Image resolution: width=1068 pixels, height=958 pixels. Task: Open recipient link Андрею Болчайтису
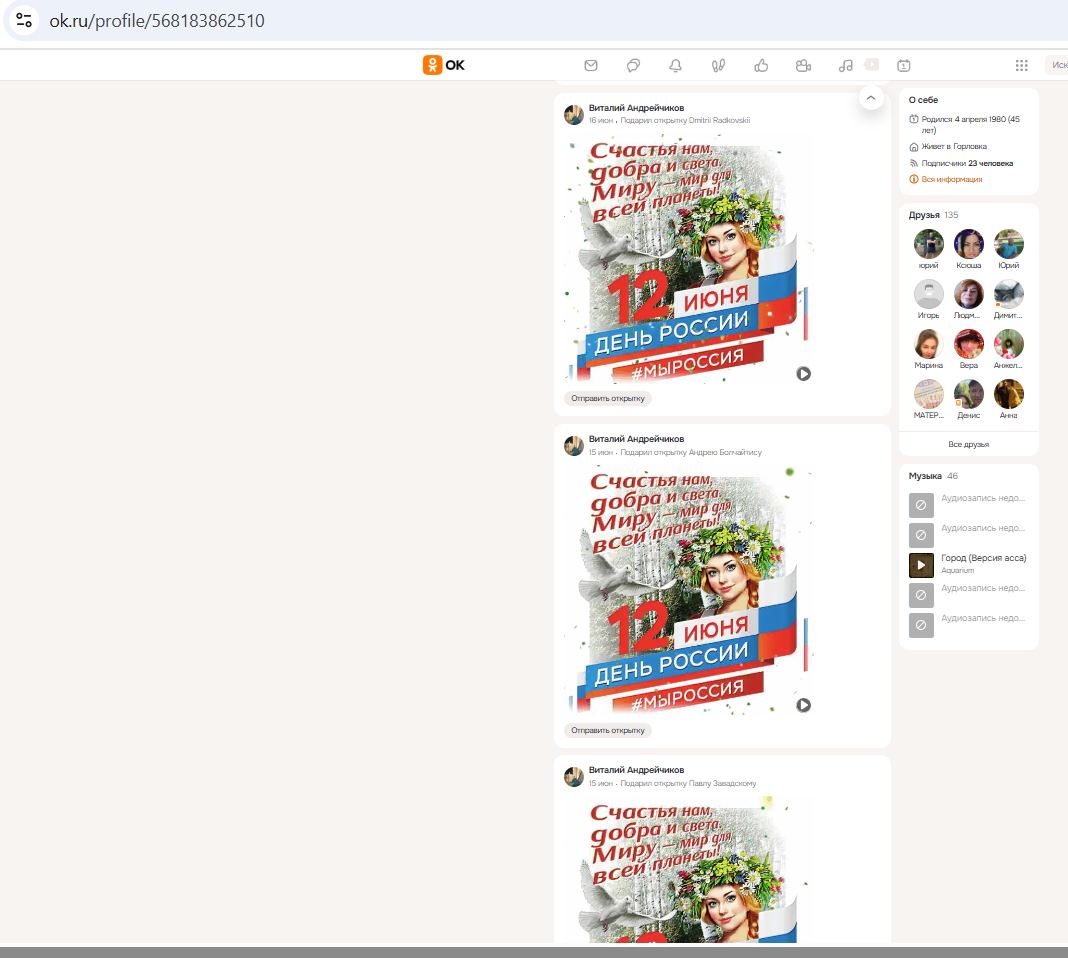pos(725,452)
